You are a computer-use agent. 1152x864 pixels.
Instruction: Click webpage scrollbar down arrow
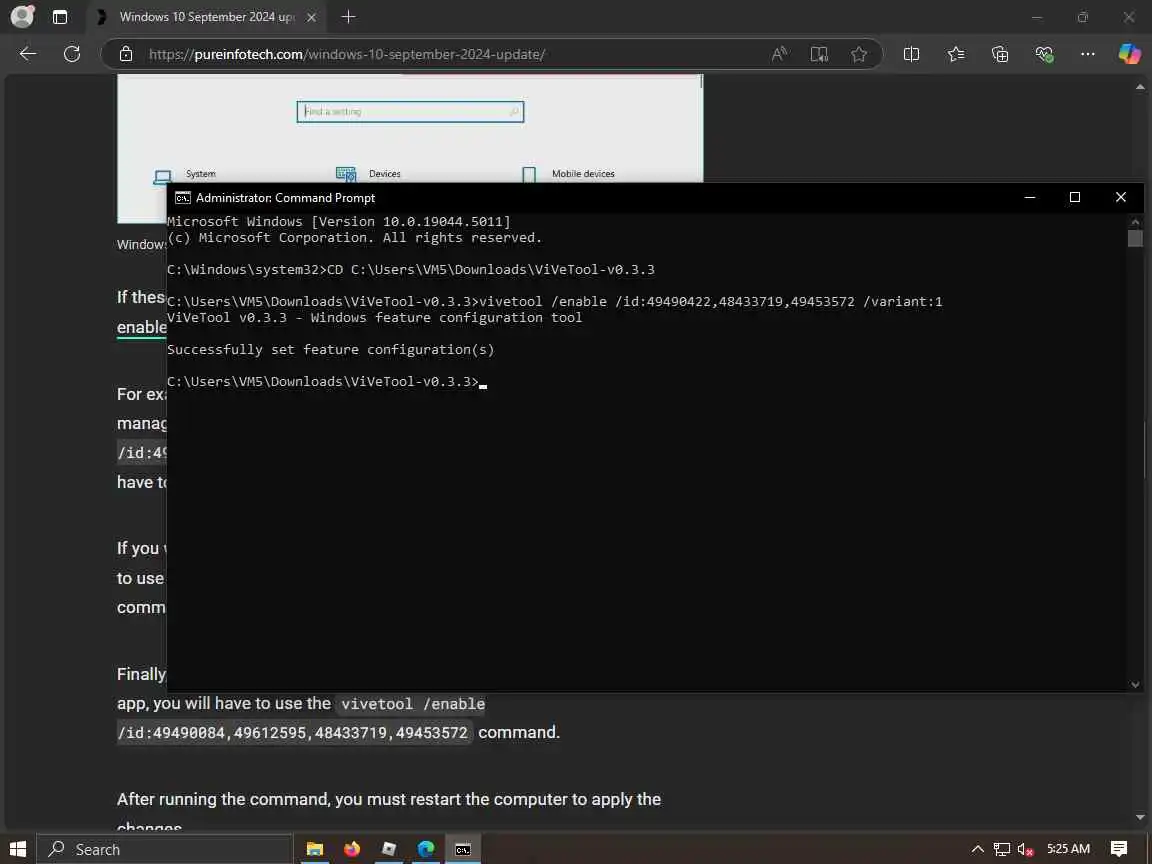(x=1140, y=817)
